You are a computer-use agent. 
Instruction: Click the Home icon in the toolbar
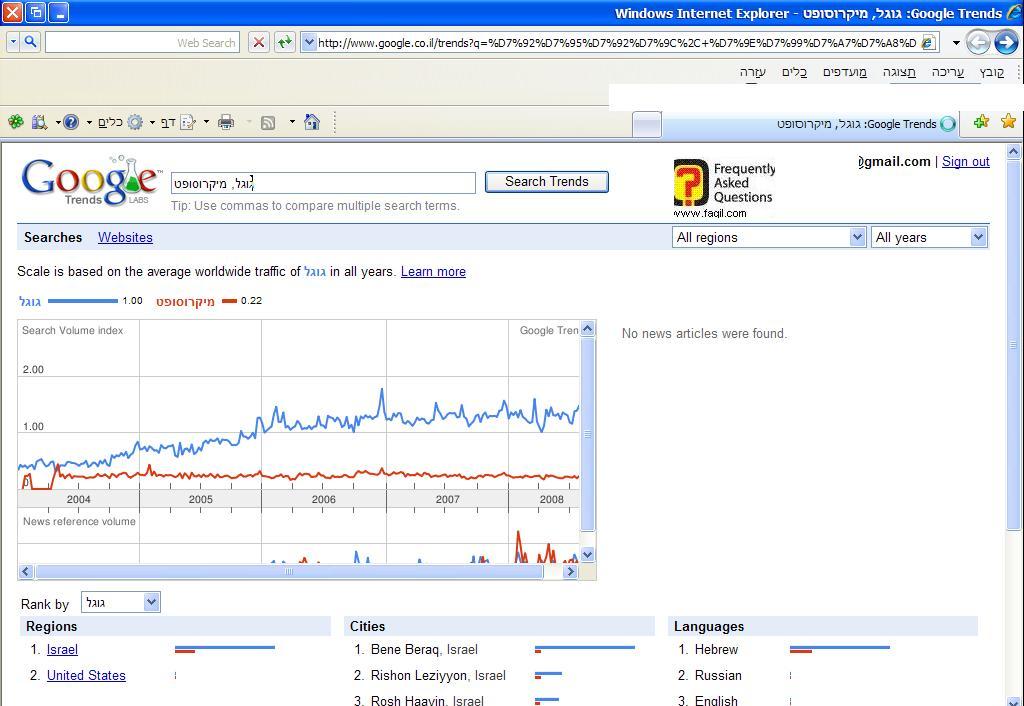pos(312,122)
